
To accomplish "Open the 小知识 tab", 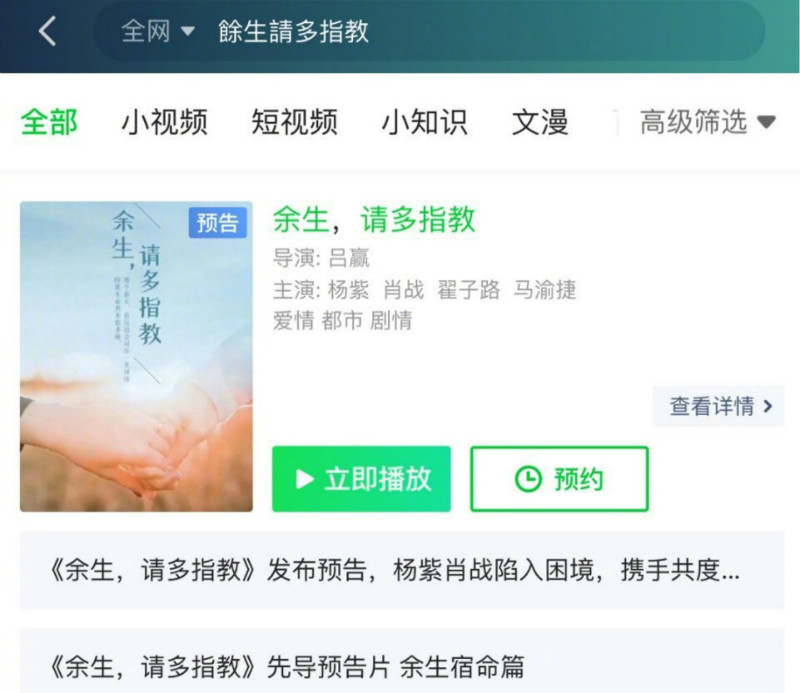I will [x=424, y=122].
